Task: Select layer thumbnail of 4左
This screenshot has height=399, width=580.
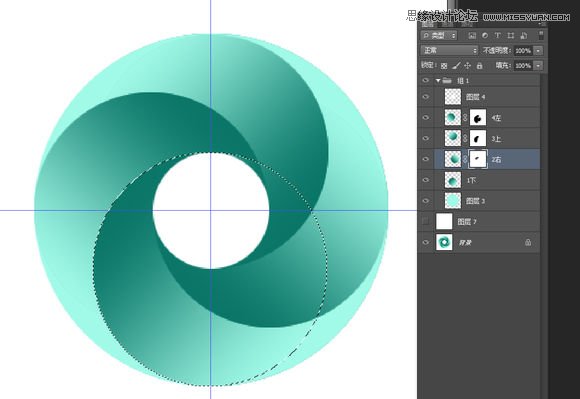Action: pyautogui.click(x=453, y=118)
